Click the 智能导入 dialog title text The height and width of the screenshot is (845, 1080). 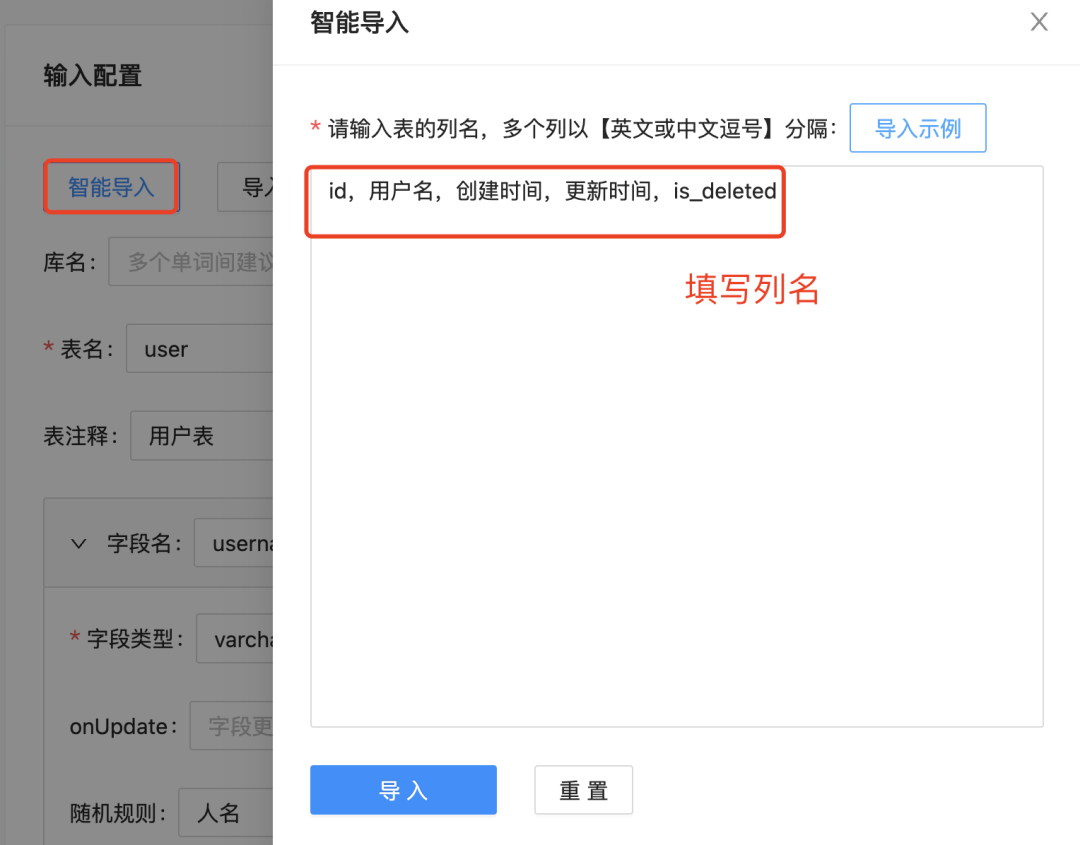[359, 22]
